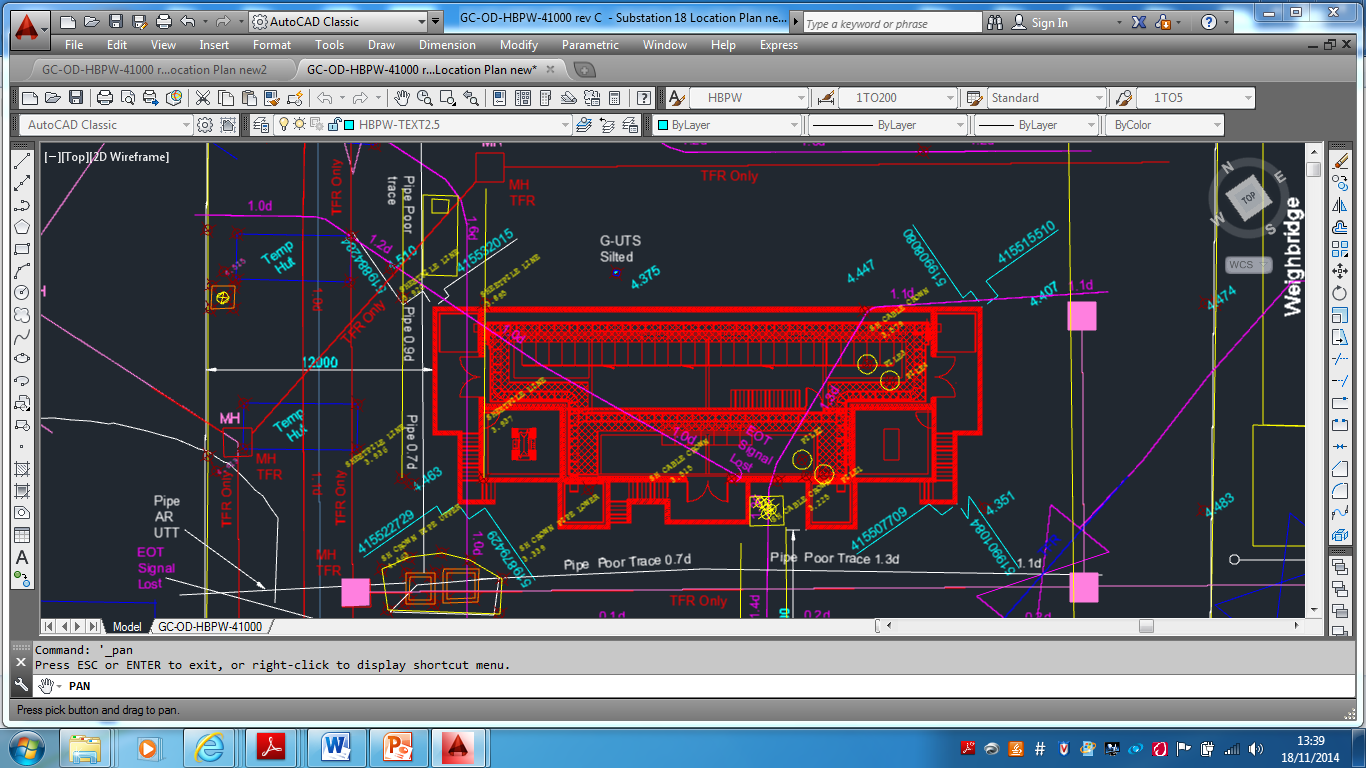
Task: Click the Pan hand icon in toolbar
Action: point(402,98)
